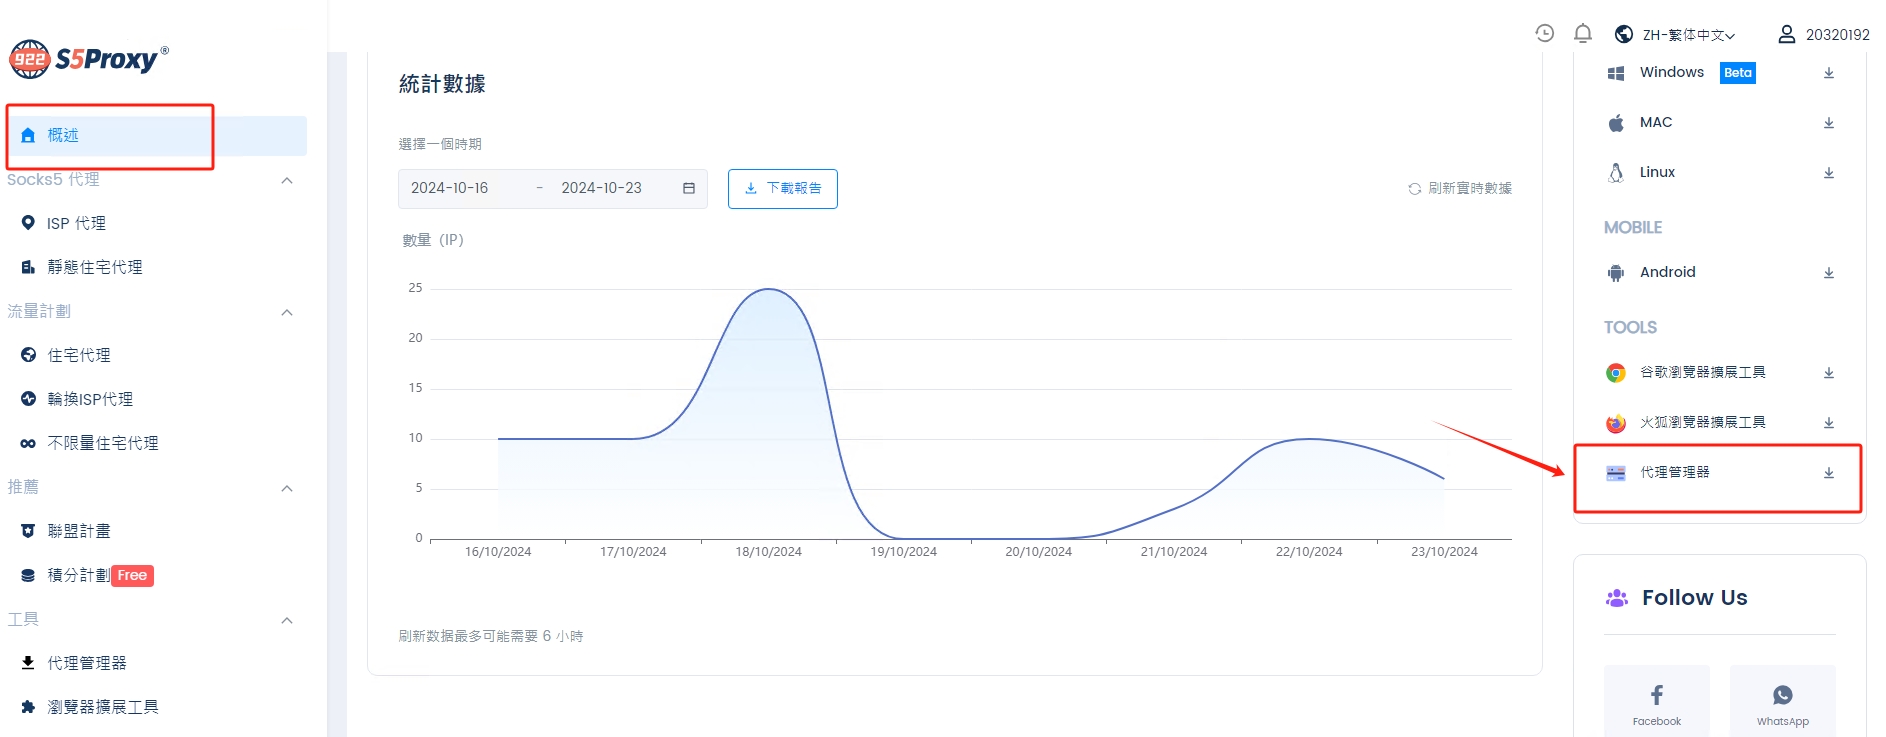Open the notifications bell
1886x737 pixels.
point(1582,34)
